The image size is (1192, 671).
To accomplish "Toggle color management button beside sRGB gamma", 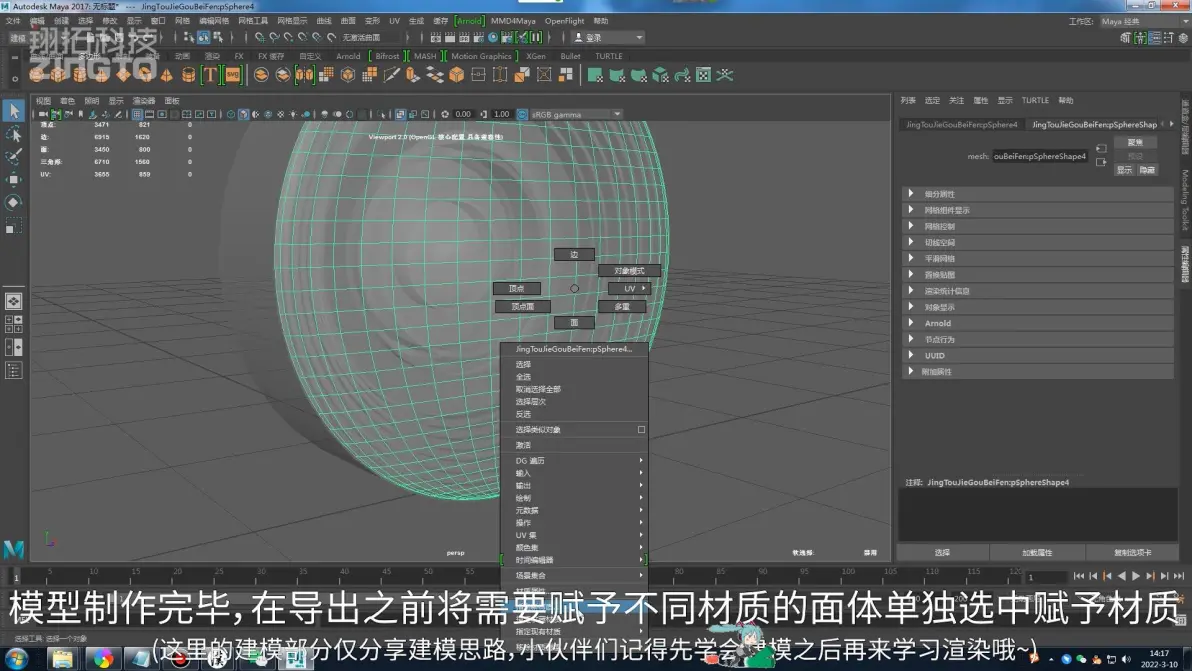I will pyautogui.click(x=522, y=114).
